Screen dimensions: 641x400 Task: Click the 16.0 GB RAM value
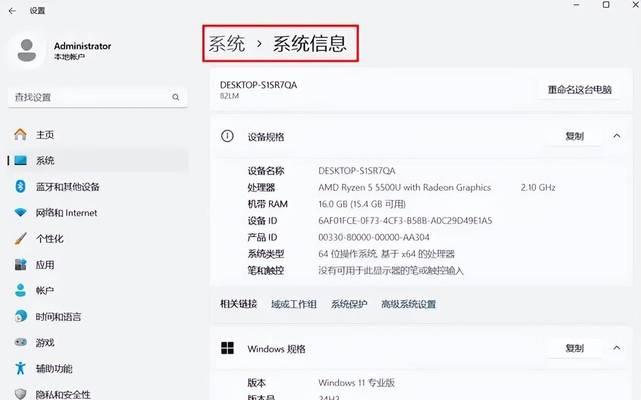tap(362, 204)
